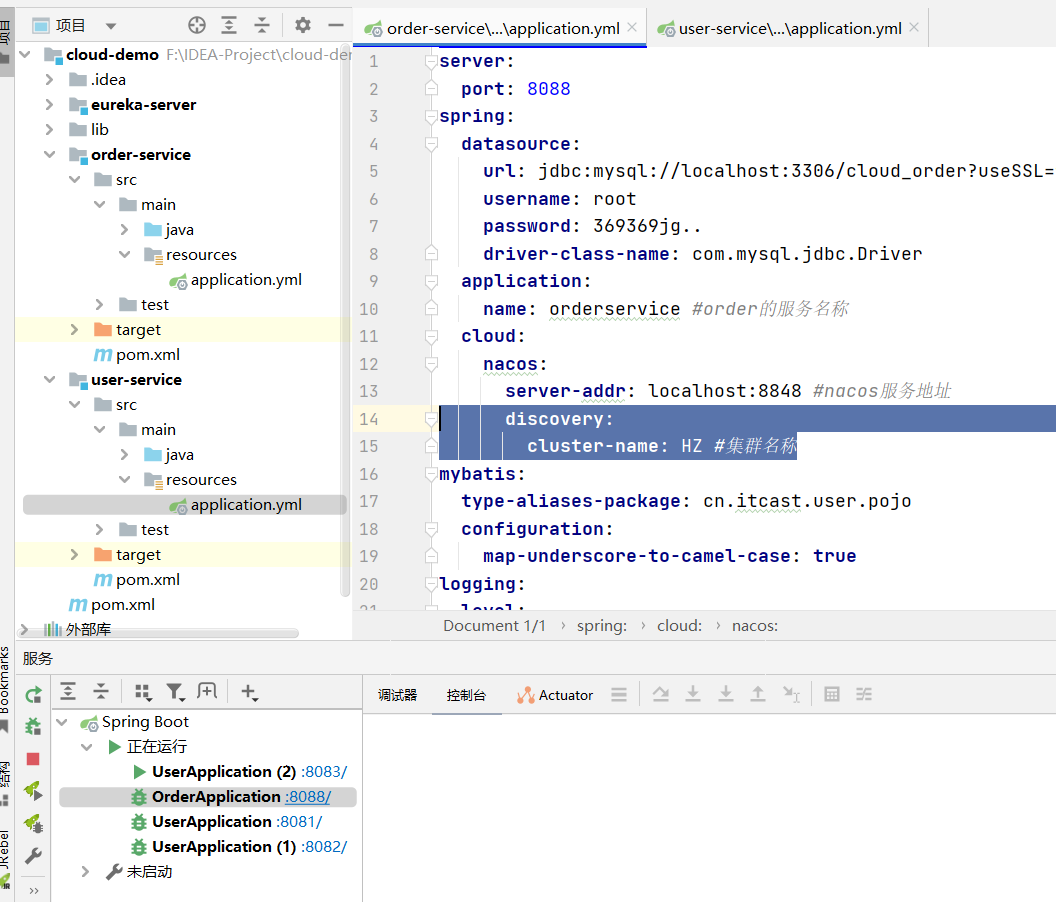Expand the lib folder
1056x902 pixels.
click(49, 129)
